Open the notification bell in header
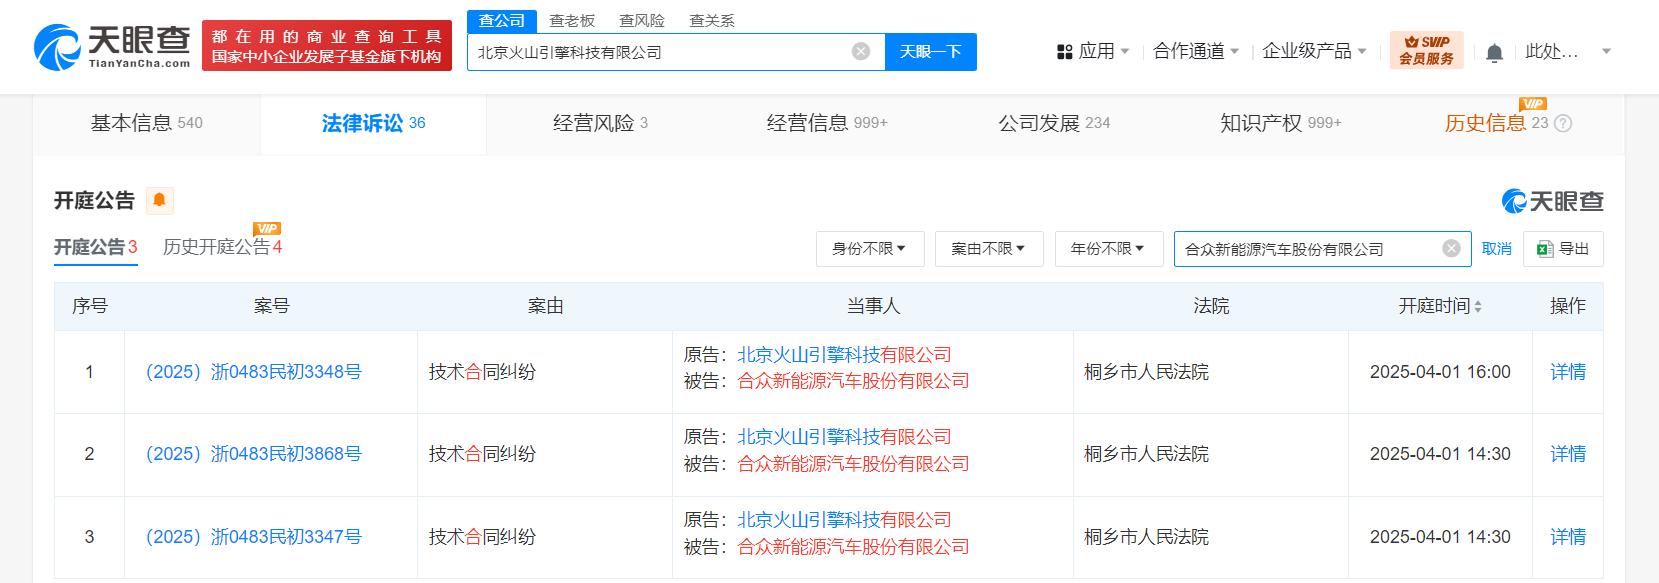This screenshot has width=1659, height=583. pos(1494,53)
